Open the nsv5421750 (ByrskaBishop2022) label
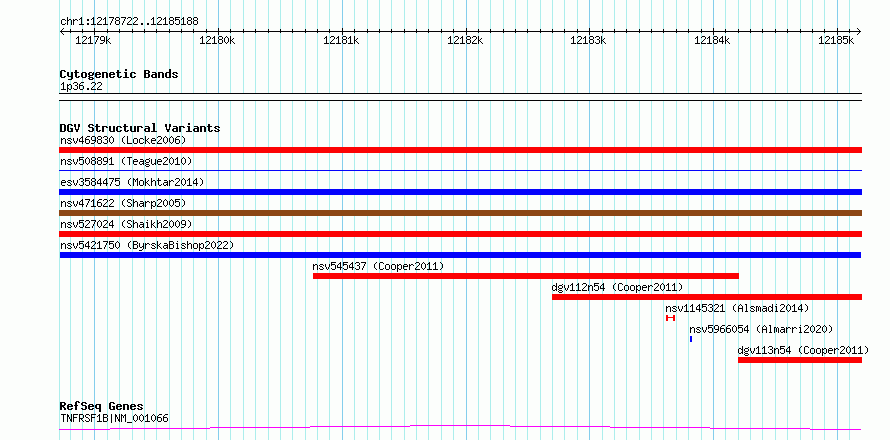This screenshot has height=440, width=890. tap(147, 245)
